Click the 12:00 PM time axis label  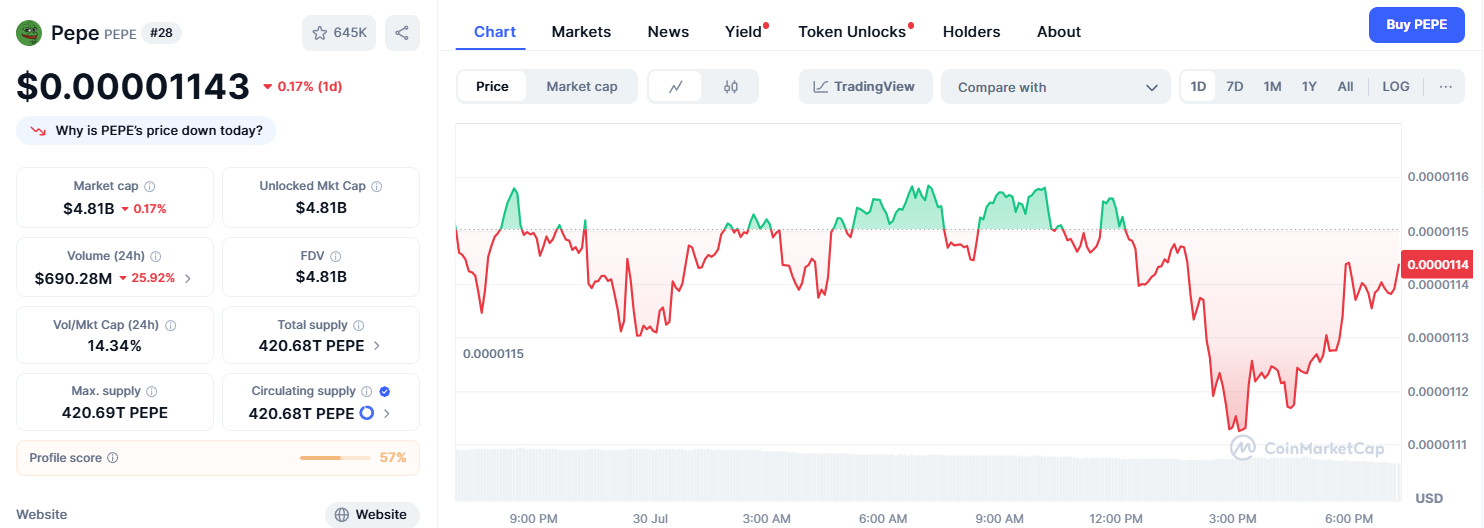(1116, 519)
